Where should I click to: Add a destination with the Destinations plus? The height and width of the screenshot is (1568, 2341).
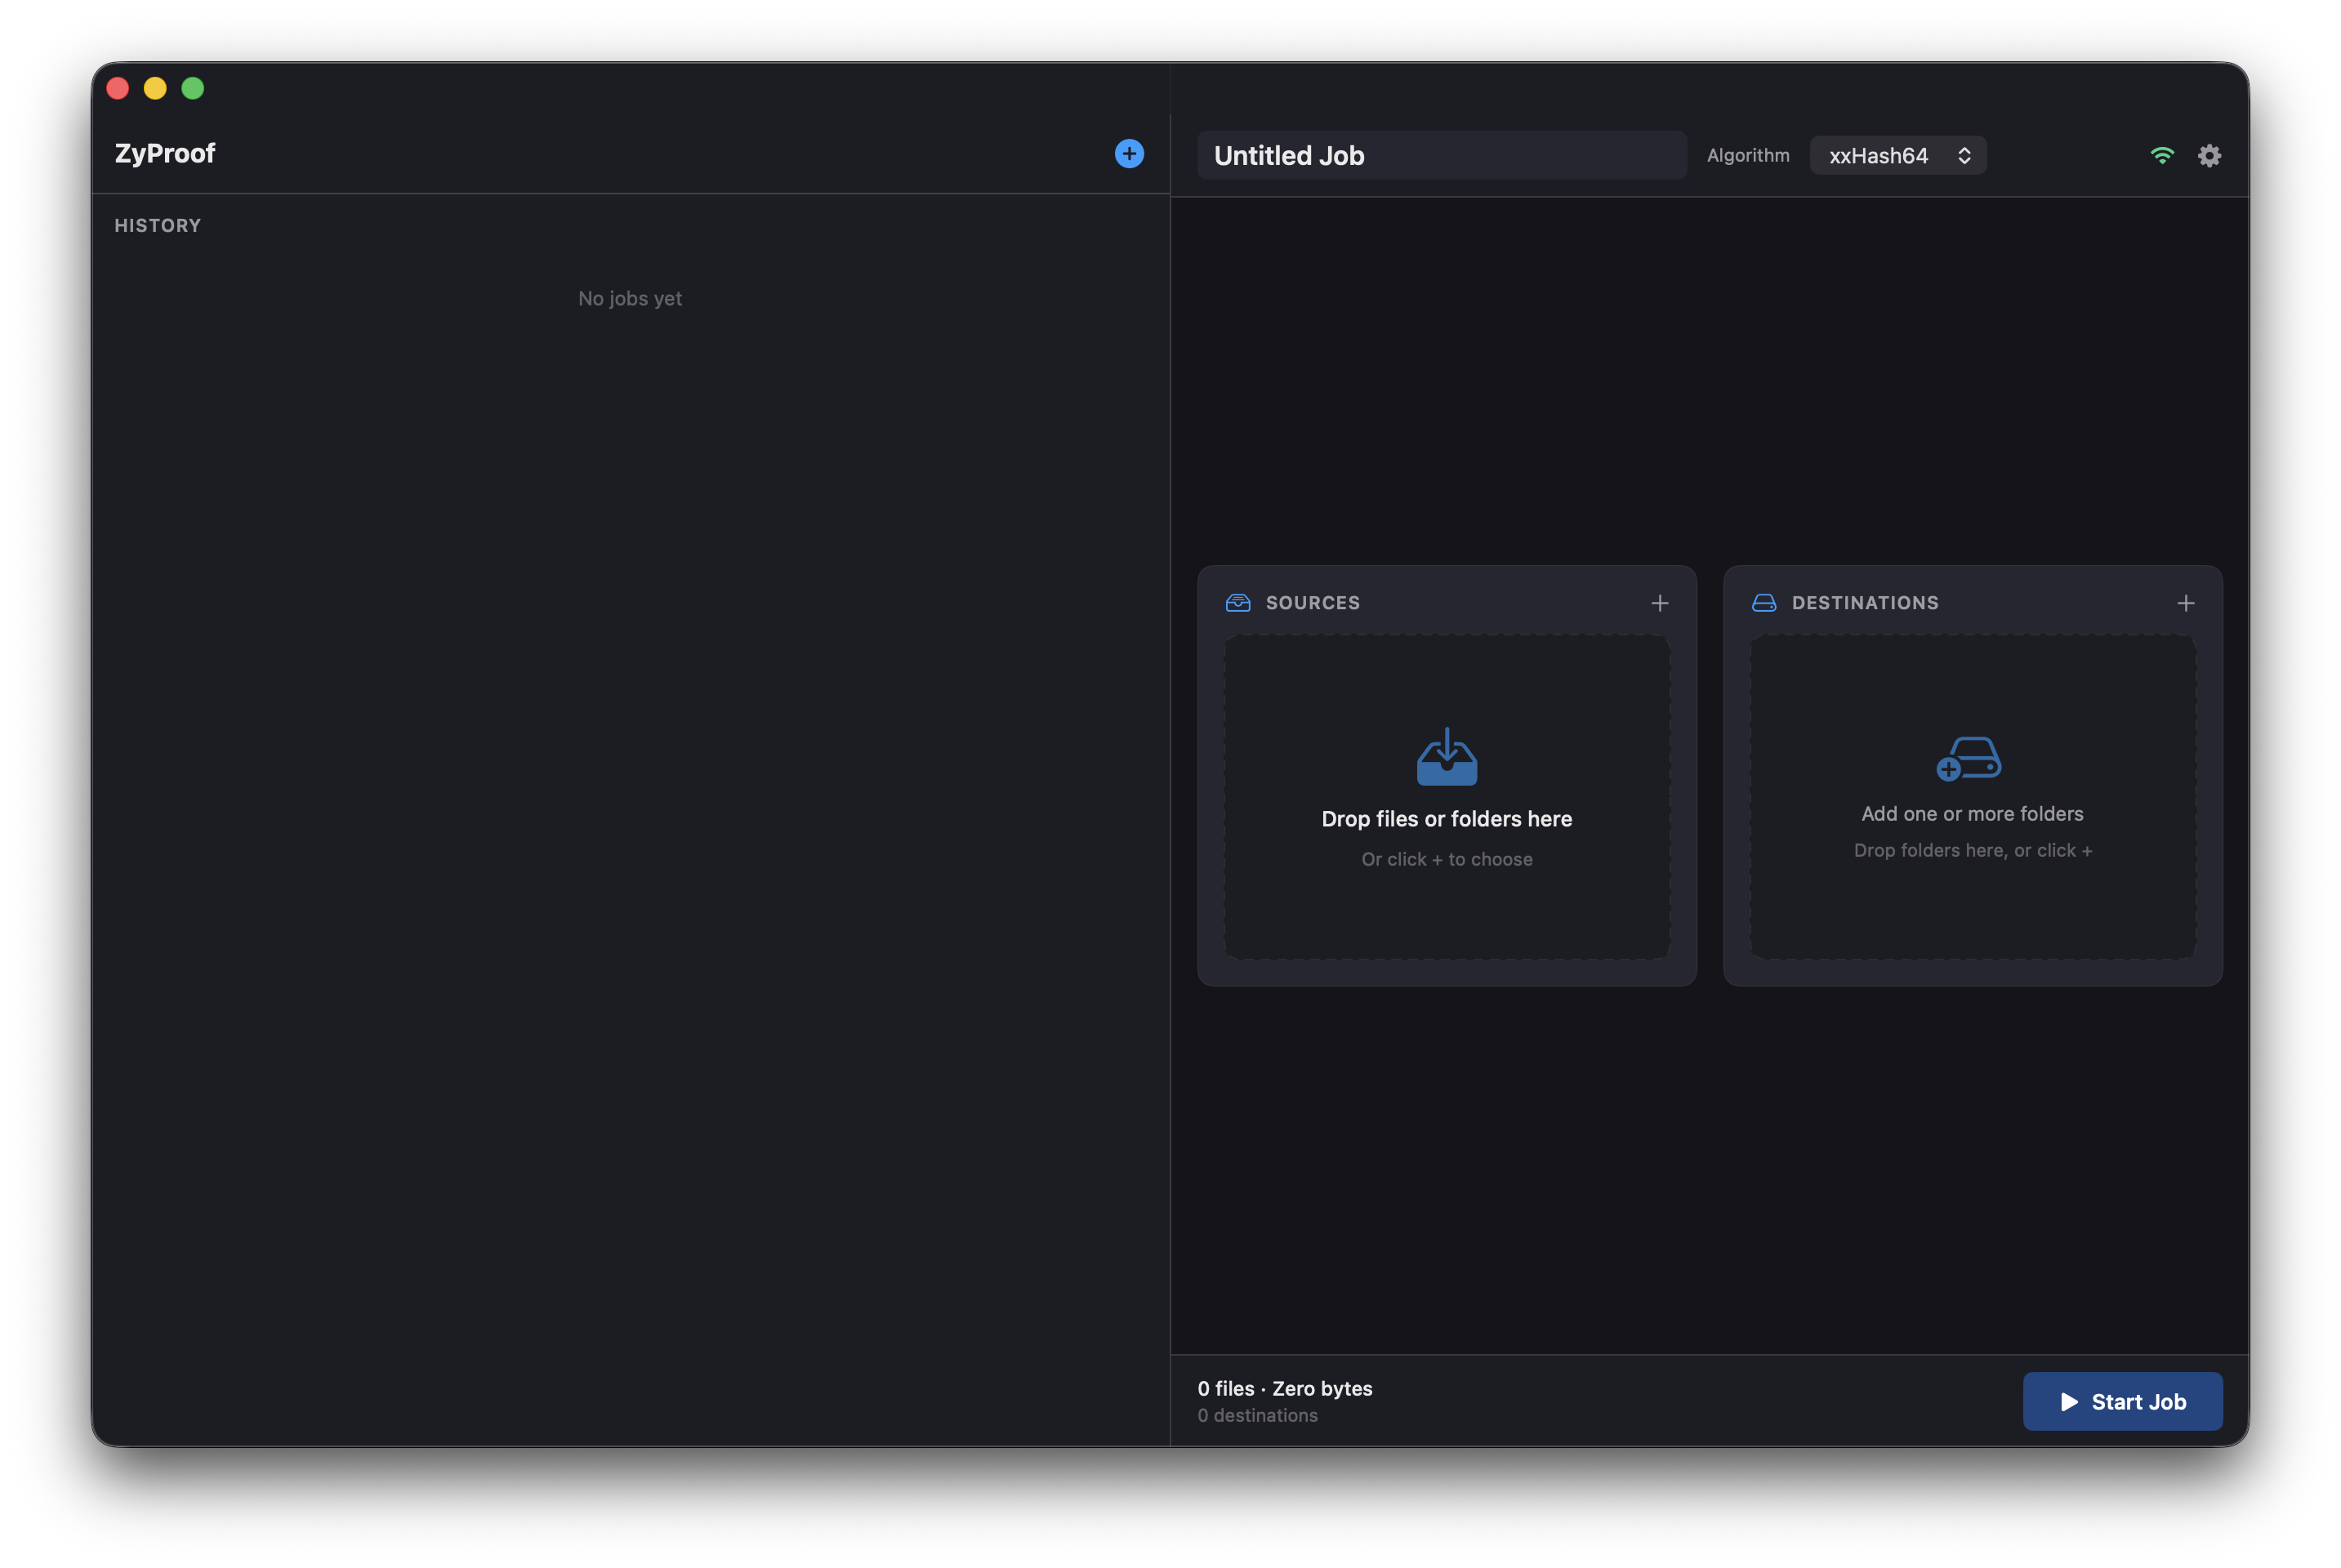click(2186, 603)
